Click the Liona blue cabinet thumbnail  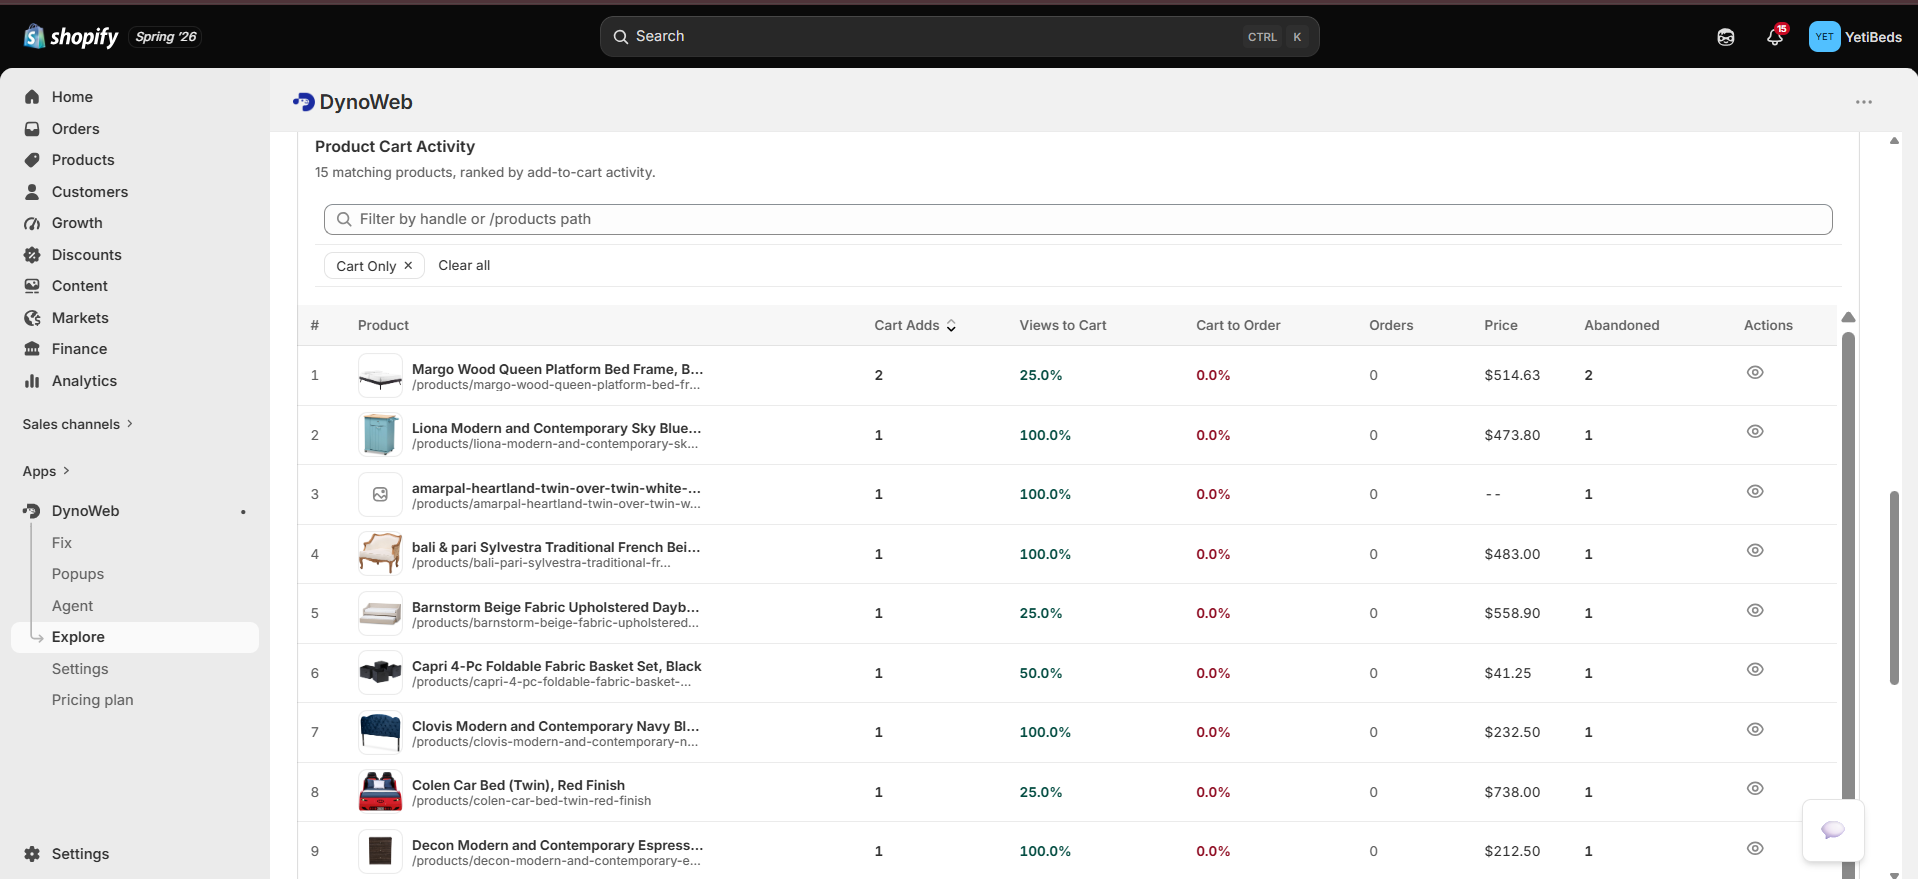click(x=380, y=435)
